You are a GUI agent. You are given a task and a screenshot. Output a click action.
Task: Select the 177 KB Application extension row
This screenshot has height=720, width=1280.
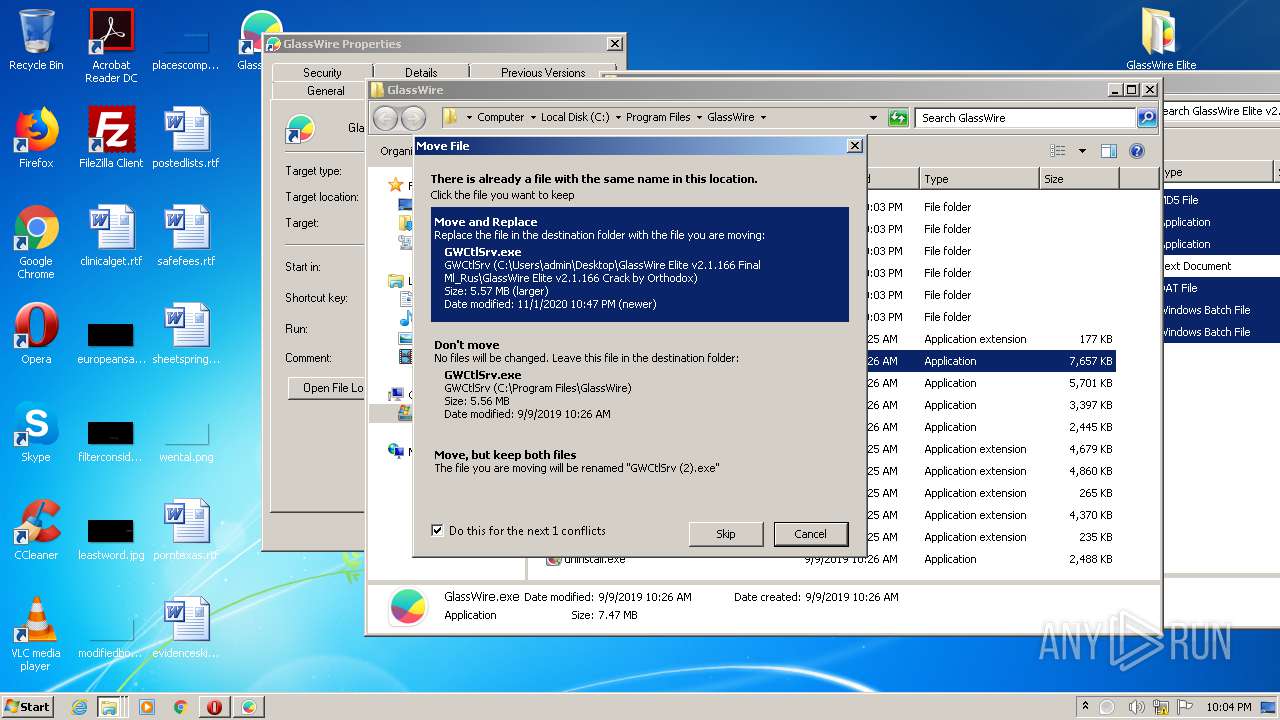(x=990, y=339)
